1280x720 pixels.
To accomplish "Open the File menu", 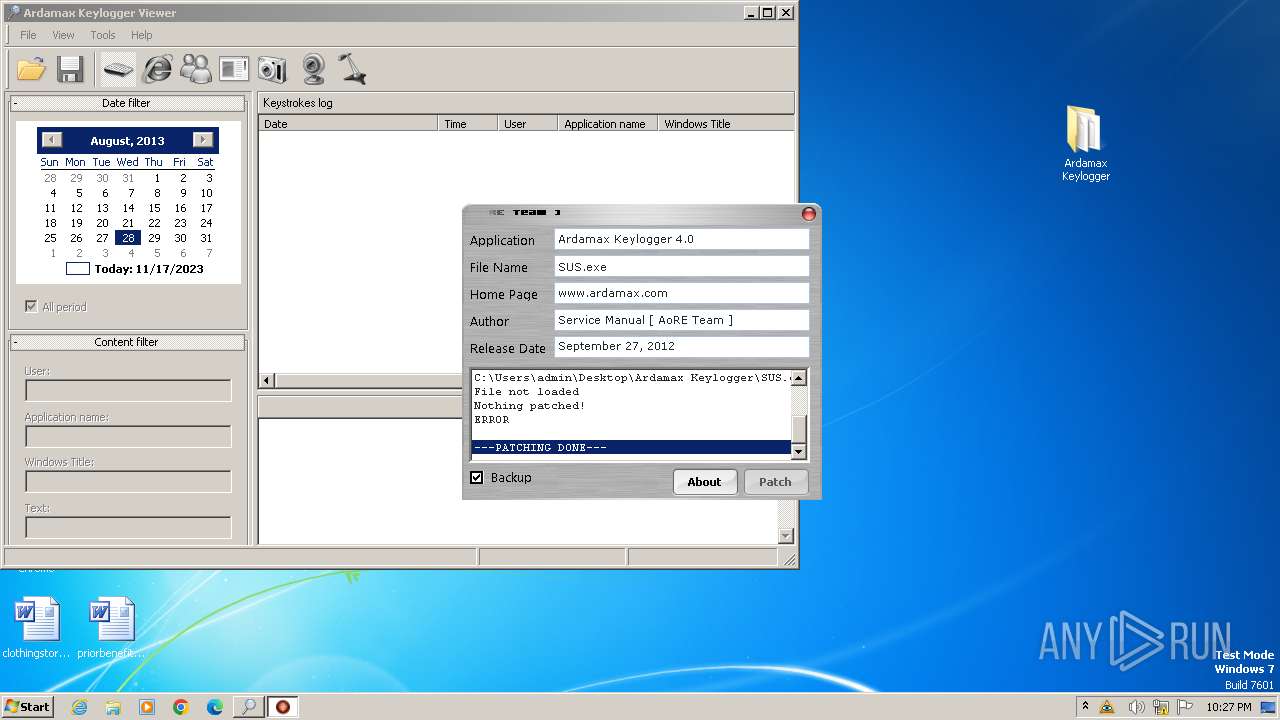I will (x=28, y=35).
